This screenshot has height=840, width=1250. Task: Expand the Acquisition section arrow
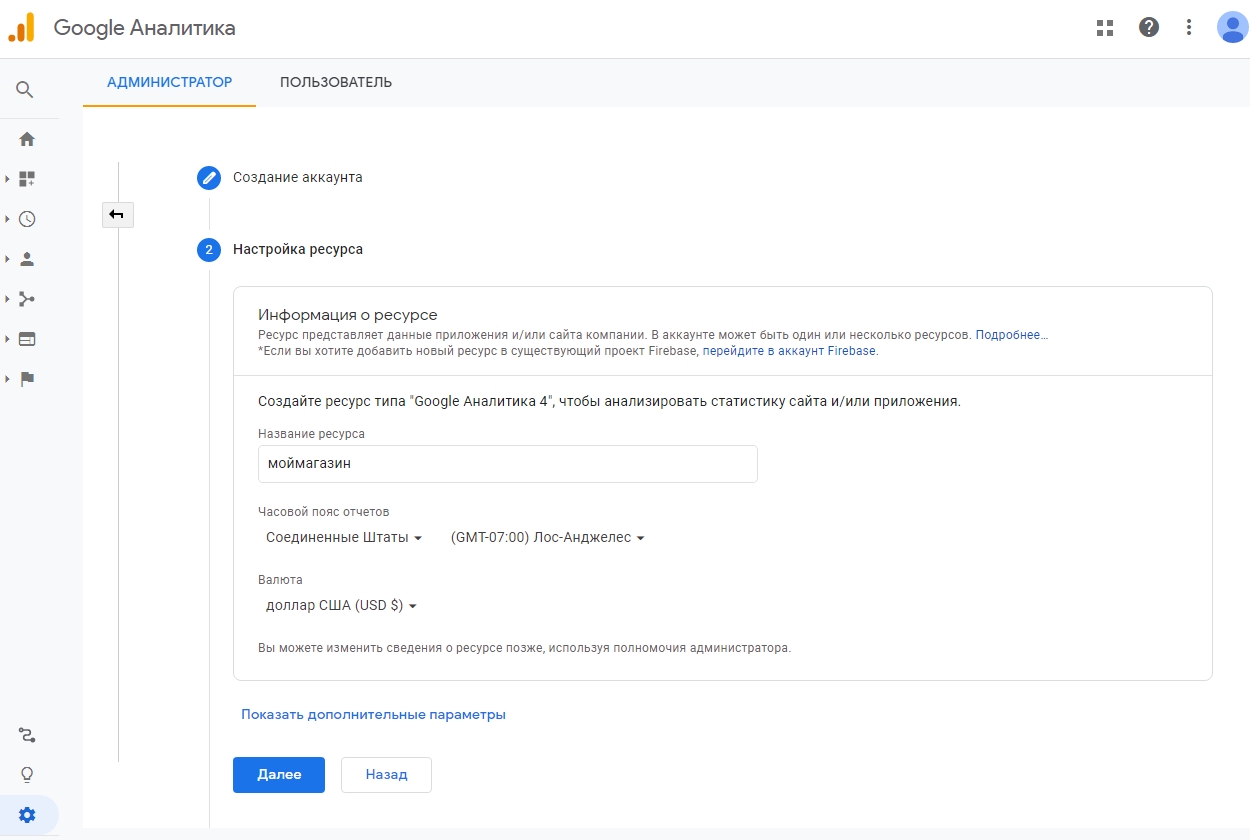coord(7,299)
